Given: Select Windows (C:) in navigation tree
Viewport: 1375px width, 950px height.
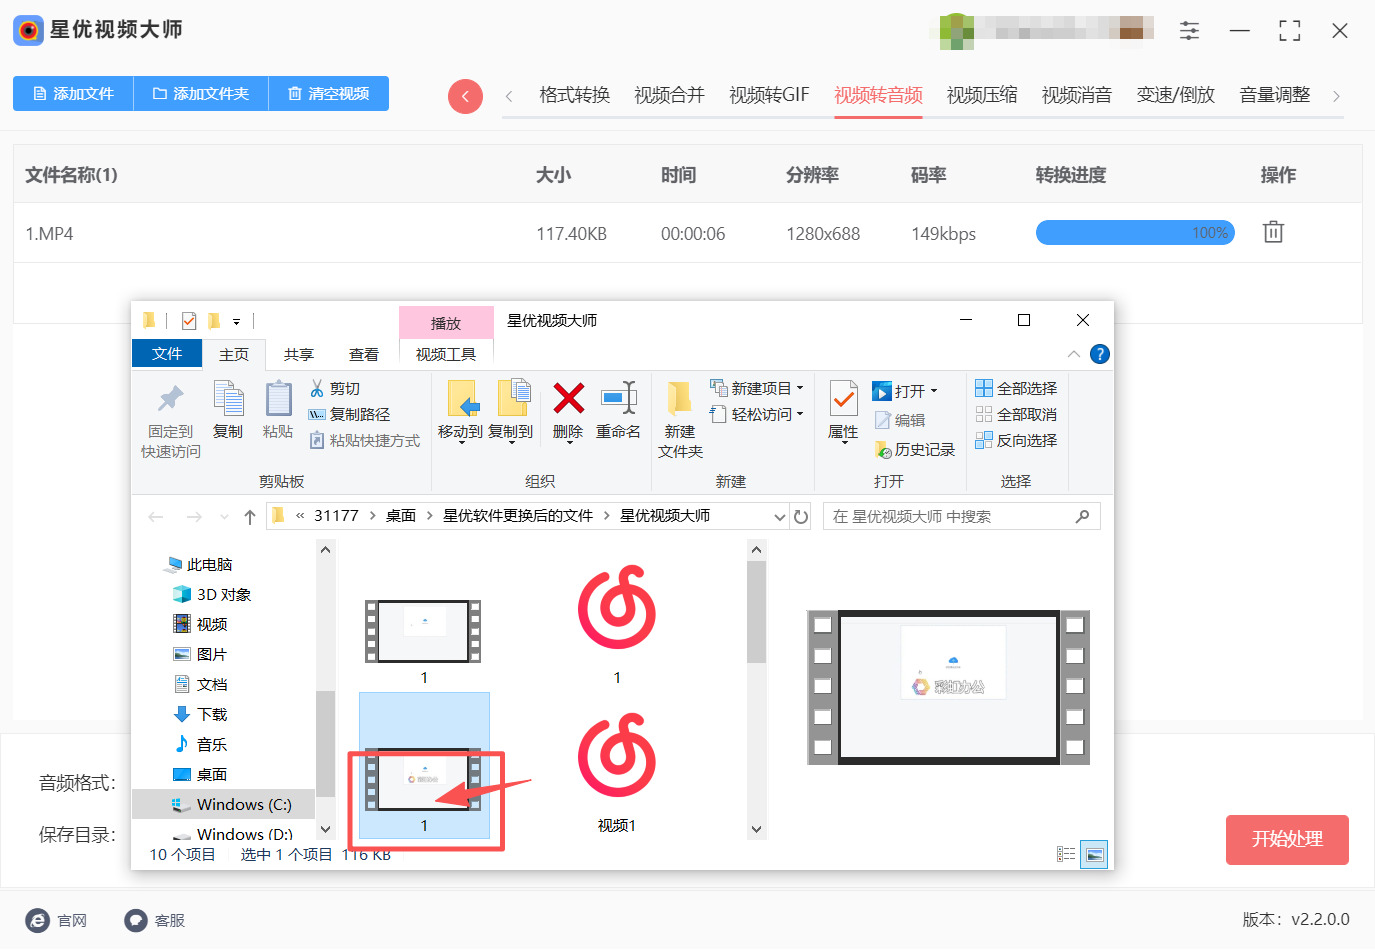Looking at the screenshot, I should 224,805.
